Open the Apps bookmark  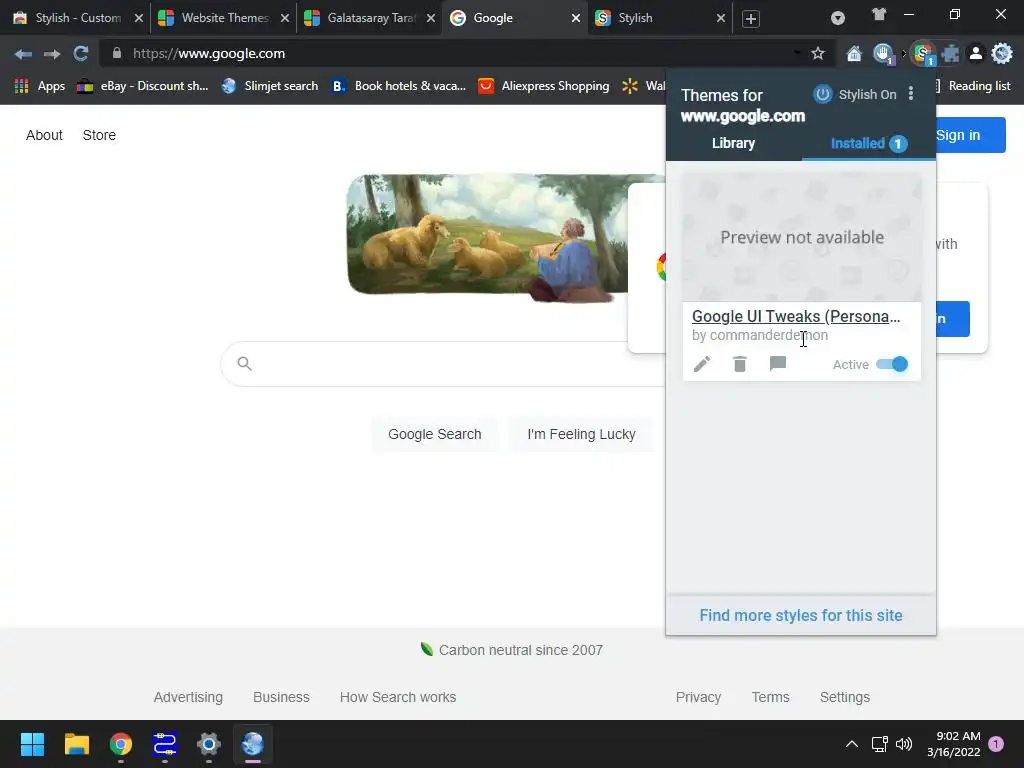pyautogui.click(x=39, y=86)
